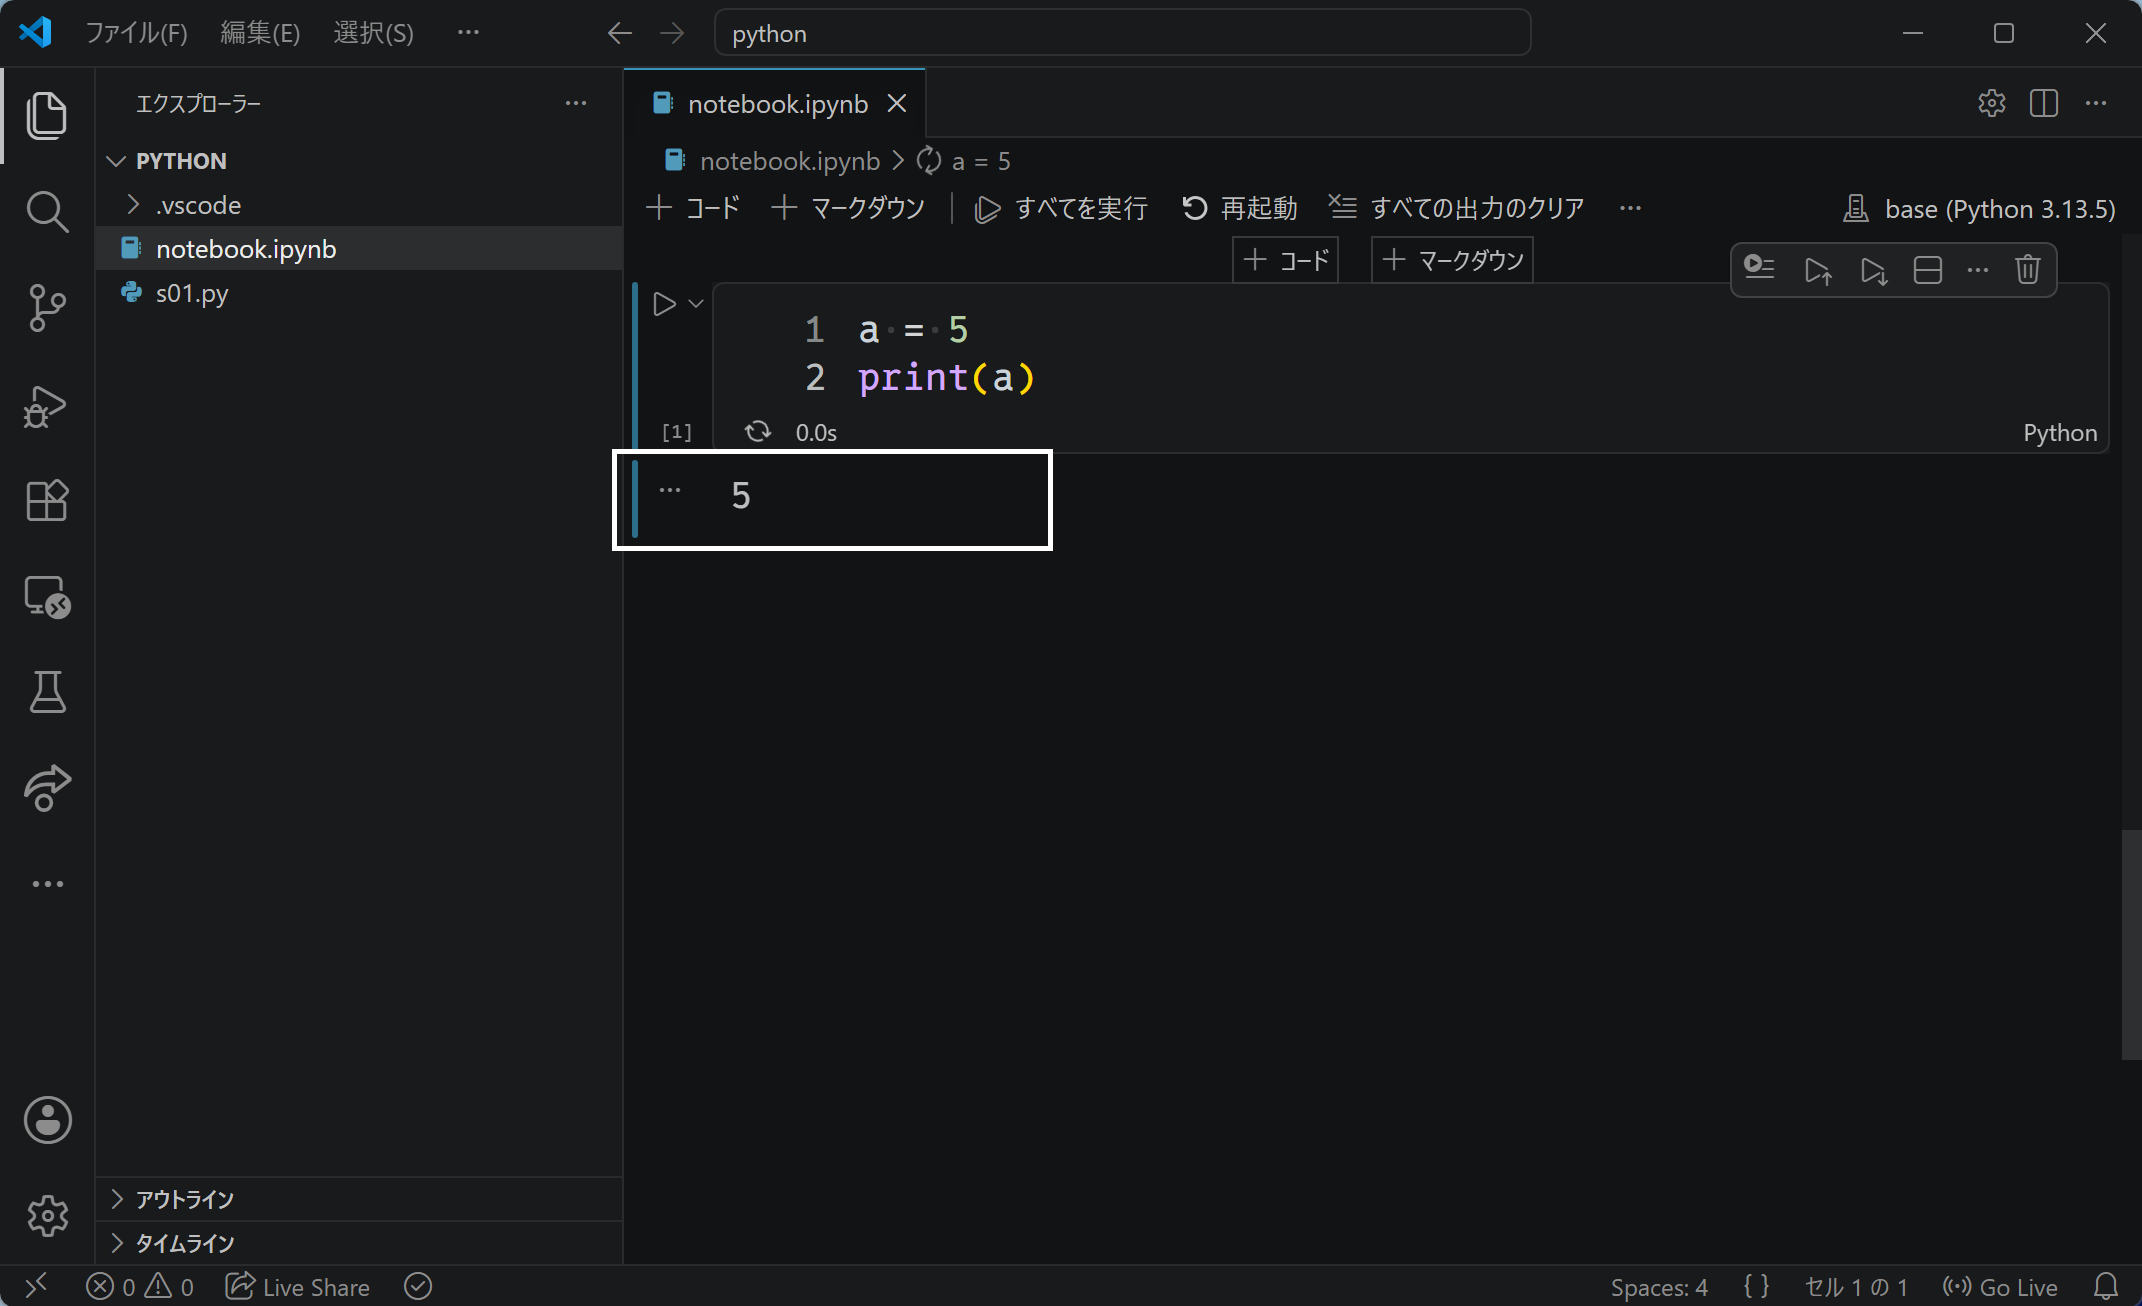The width and height of the screenshot is (2142, 1306).
Task: Open the File menu
Action: [136, 33]
